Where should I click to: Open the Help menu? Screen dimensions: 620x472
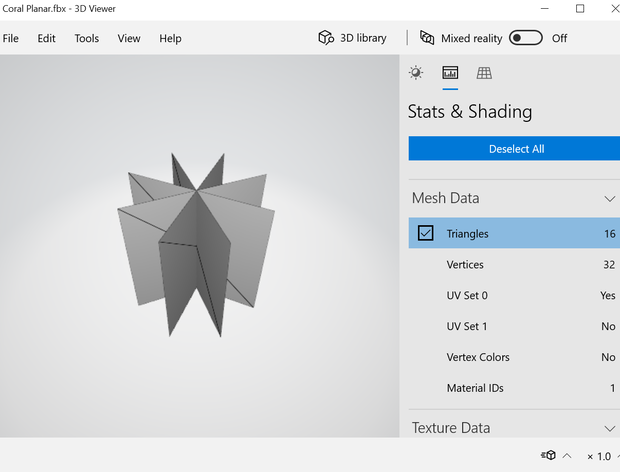170,38
